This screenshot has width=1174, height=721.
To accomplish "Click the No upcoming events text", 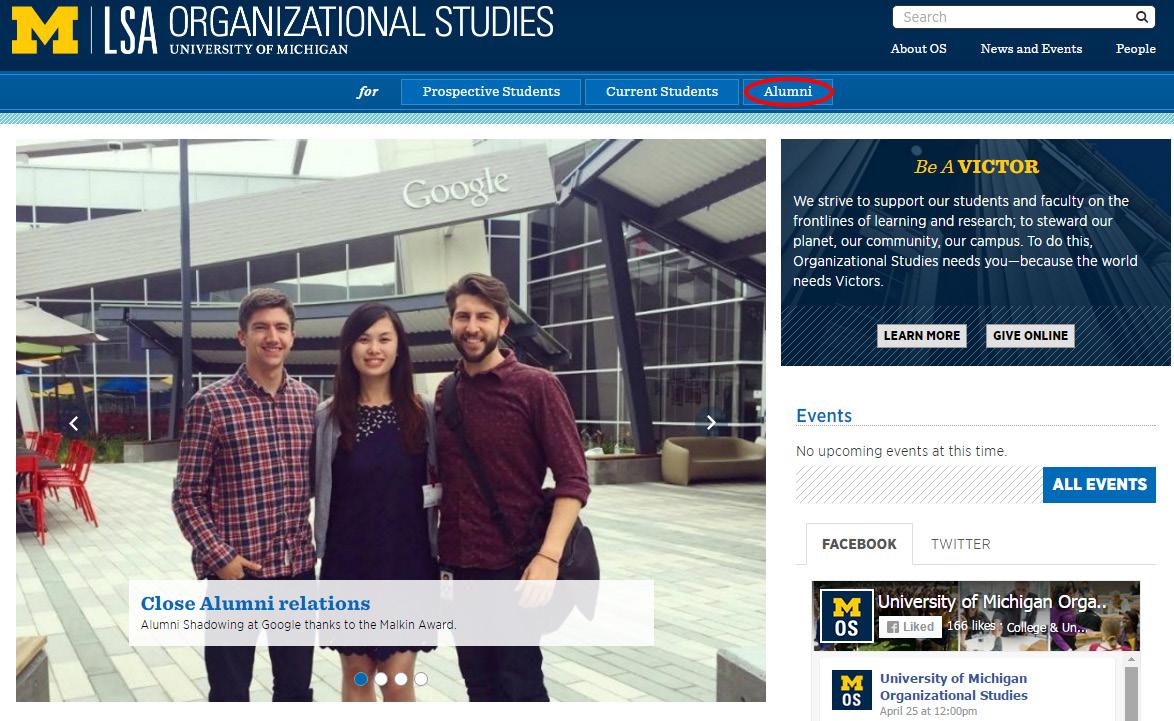I will pos(901,451).
